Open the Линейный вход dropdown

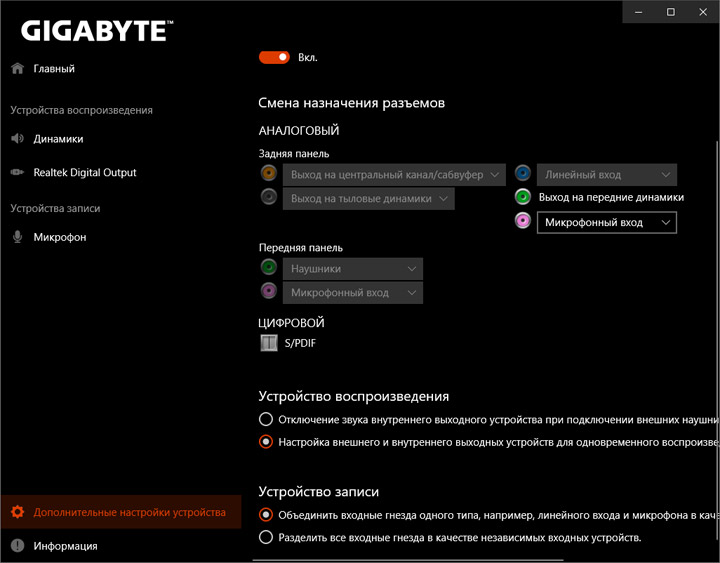pyautogui.click(x=607, y=175)
